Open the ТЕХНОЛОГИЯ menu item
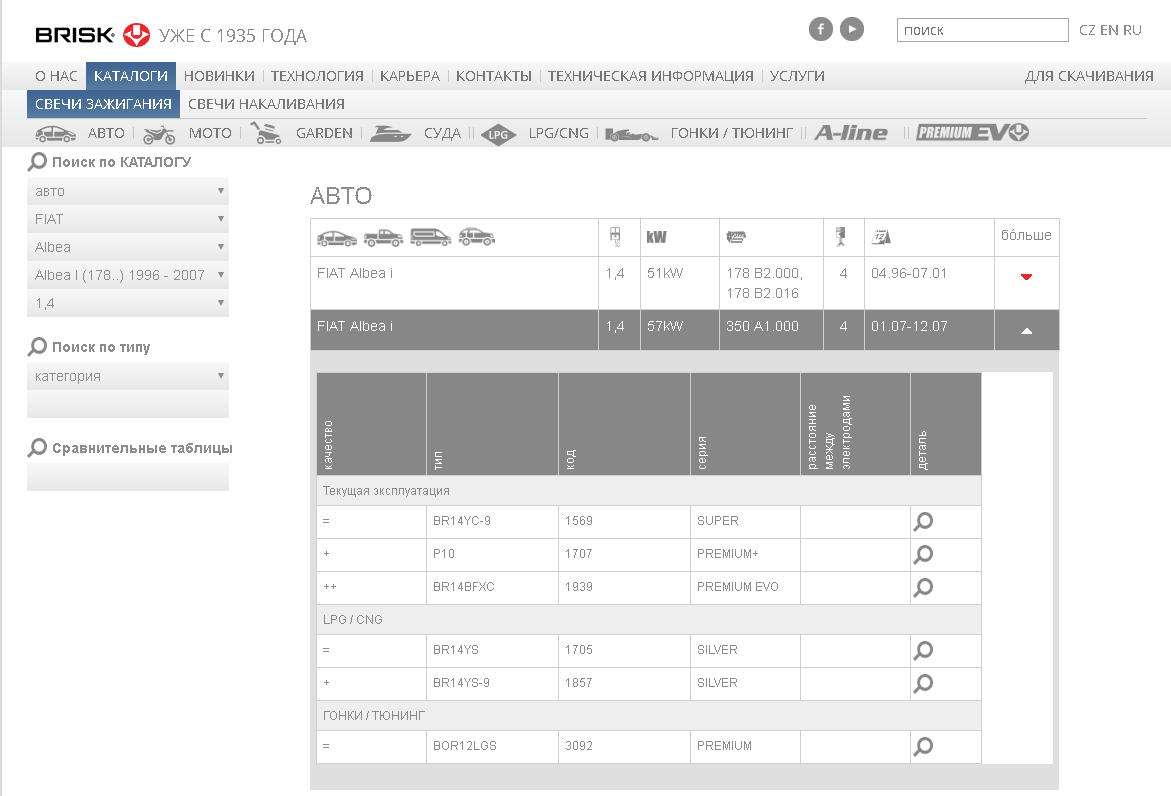The image size is (1171, 796). pyautogui.click(x=317, y=76)
